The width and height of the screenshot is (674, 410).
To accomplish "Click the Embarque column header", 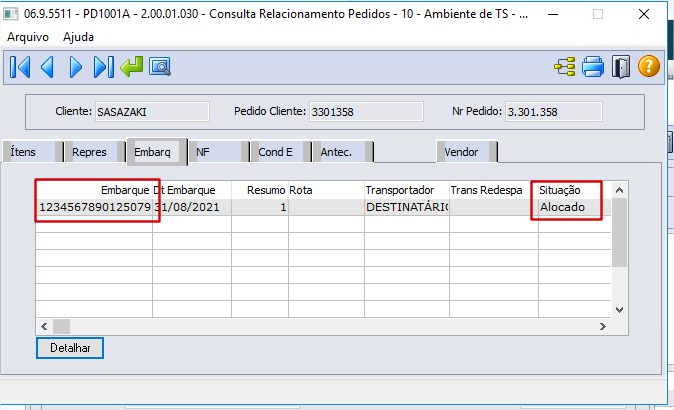I will click(x=94, y=190).
